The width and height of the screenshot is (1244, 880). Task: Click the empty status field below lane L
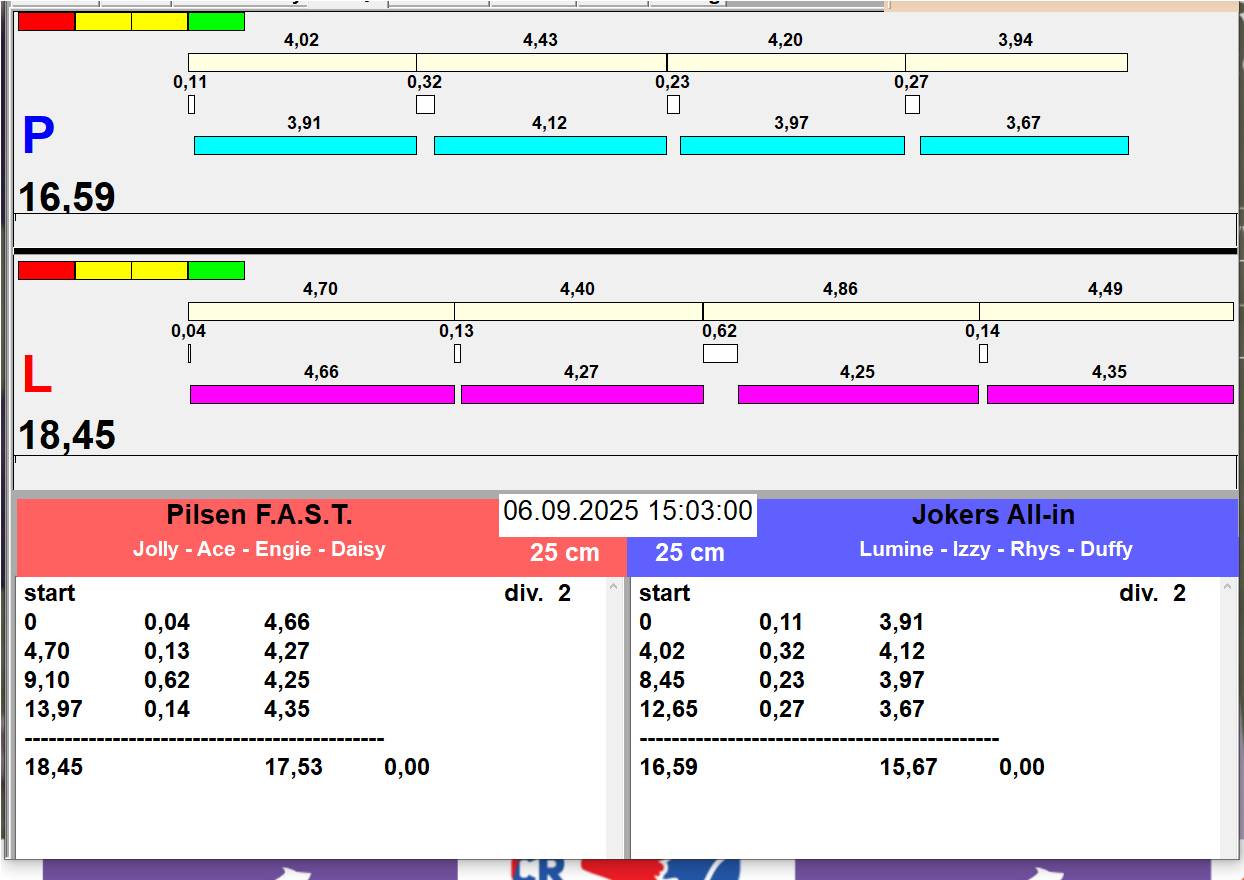[625, 472]
